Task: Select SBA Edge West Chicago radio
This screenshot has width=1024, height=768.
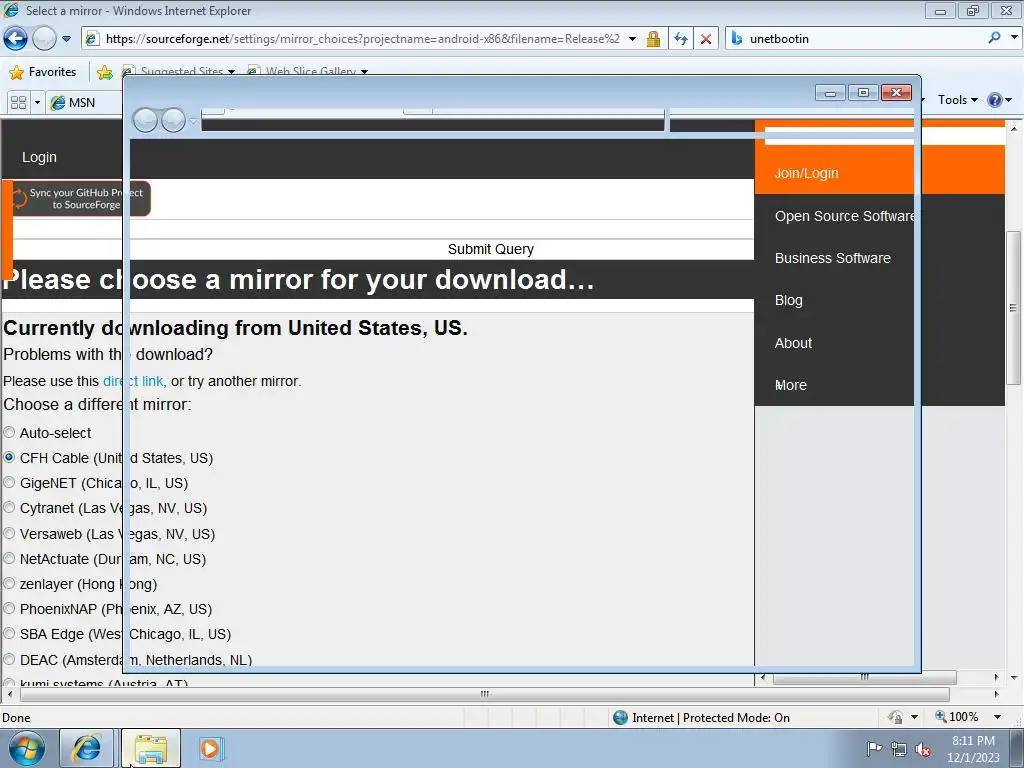Action: pyautogui.click(x=9, y=633)
